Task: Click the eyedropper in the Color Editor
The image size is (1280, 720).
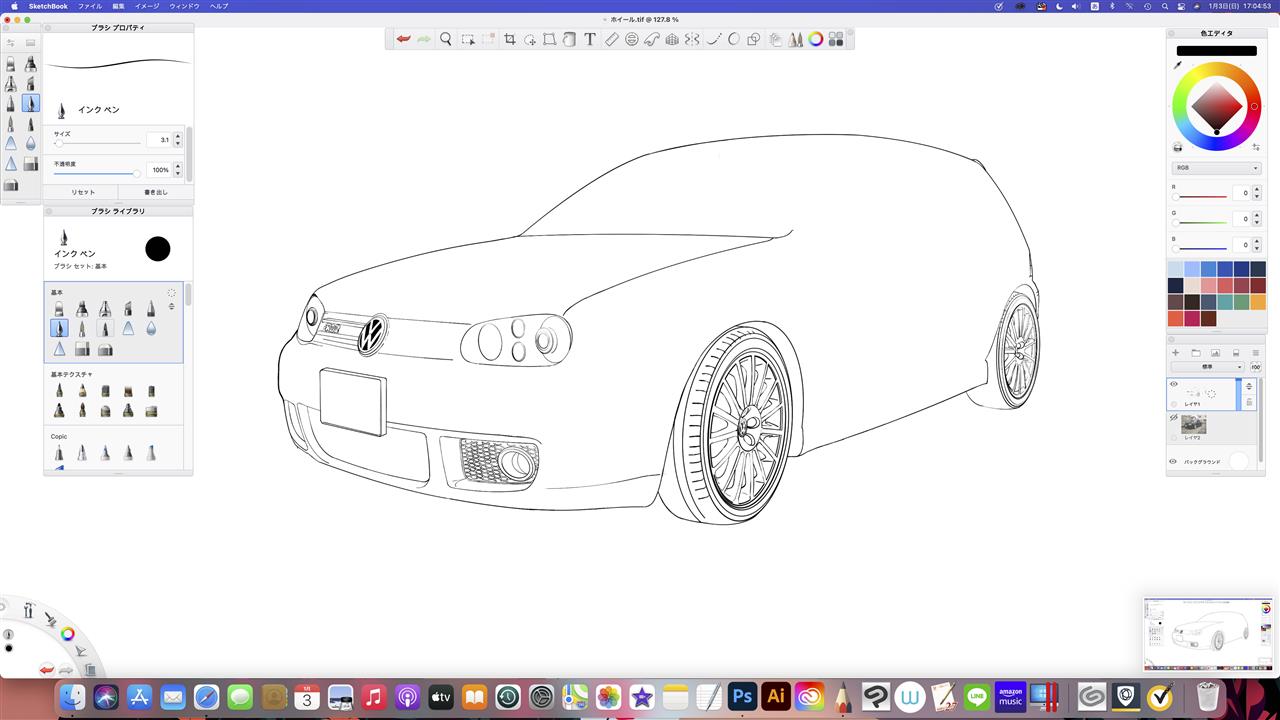Action: (x=1178, y=65)
